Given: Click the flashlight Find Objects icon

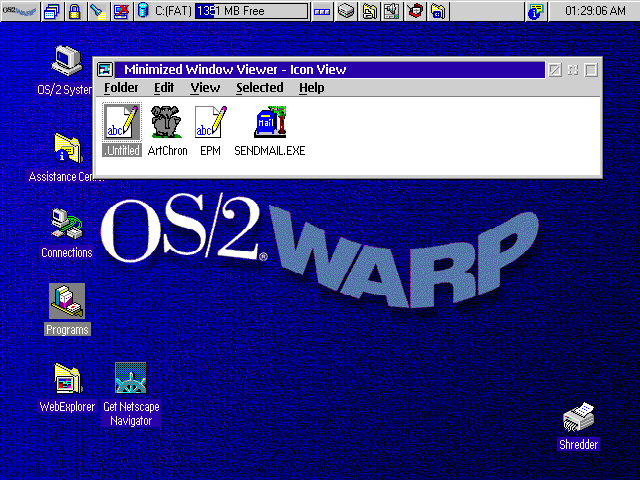Looking at the screenshot, I should (x=98, y=11).
